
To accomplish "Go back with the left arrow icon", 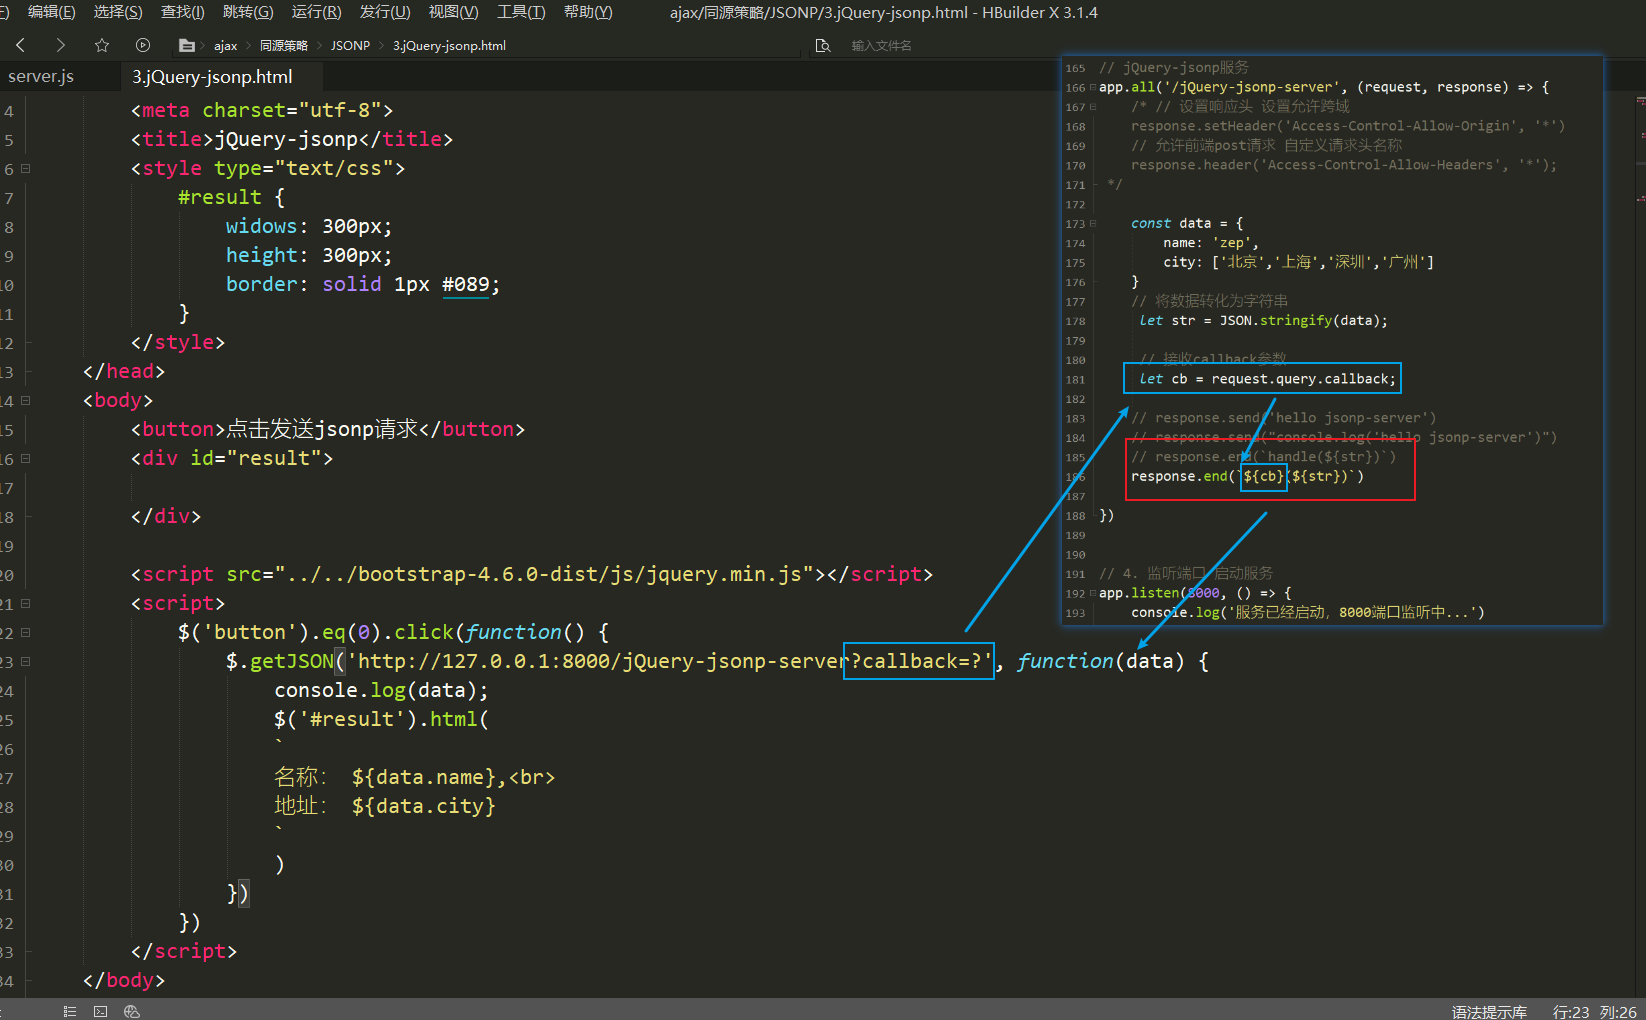I will [x=21, y=45].
